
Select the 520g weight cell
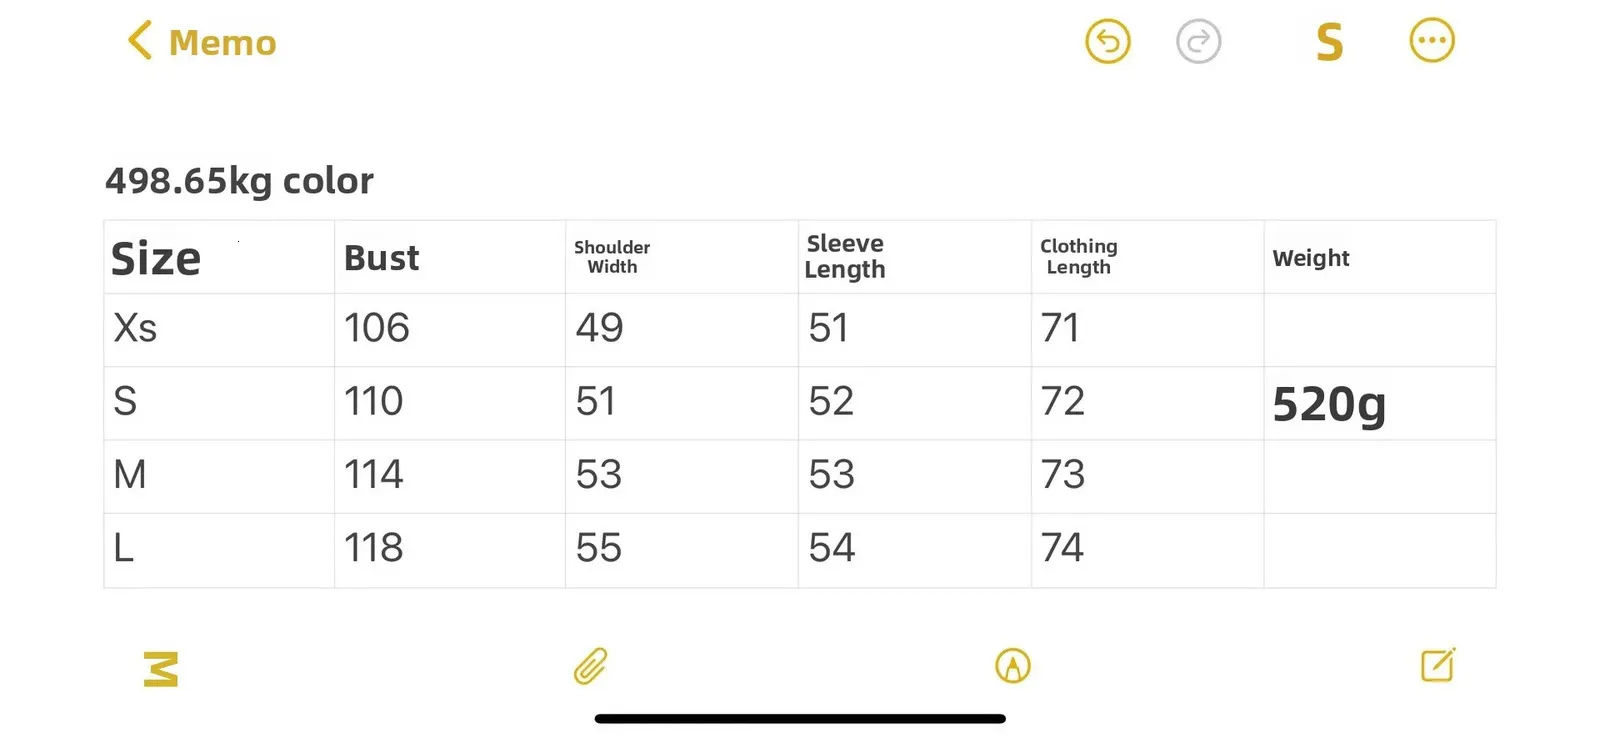(1328, 404)
